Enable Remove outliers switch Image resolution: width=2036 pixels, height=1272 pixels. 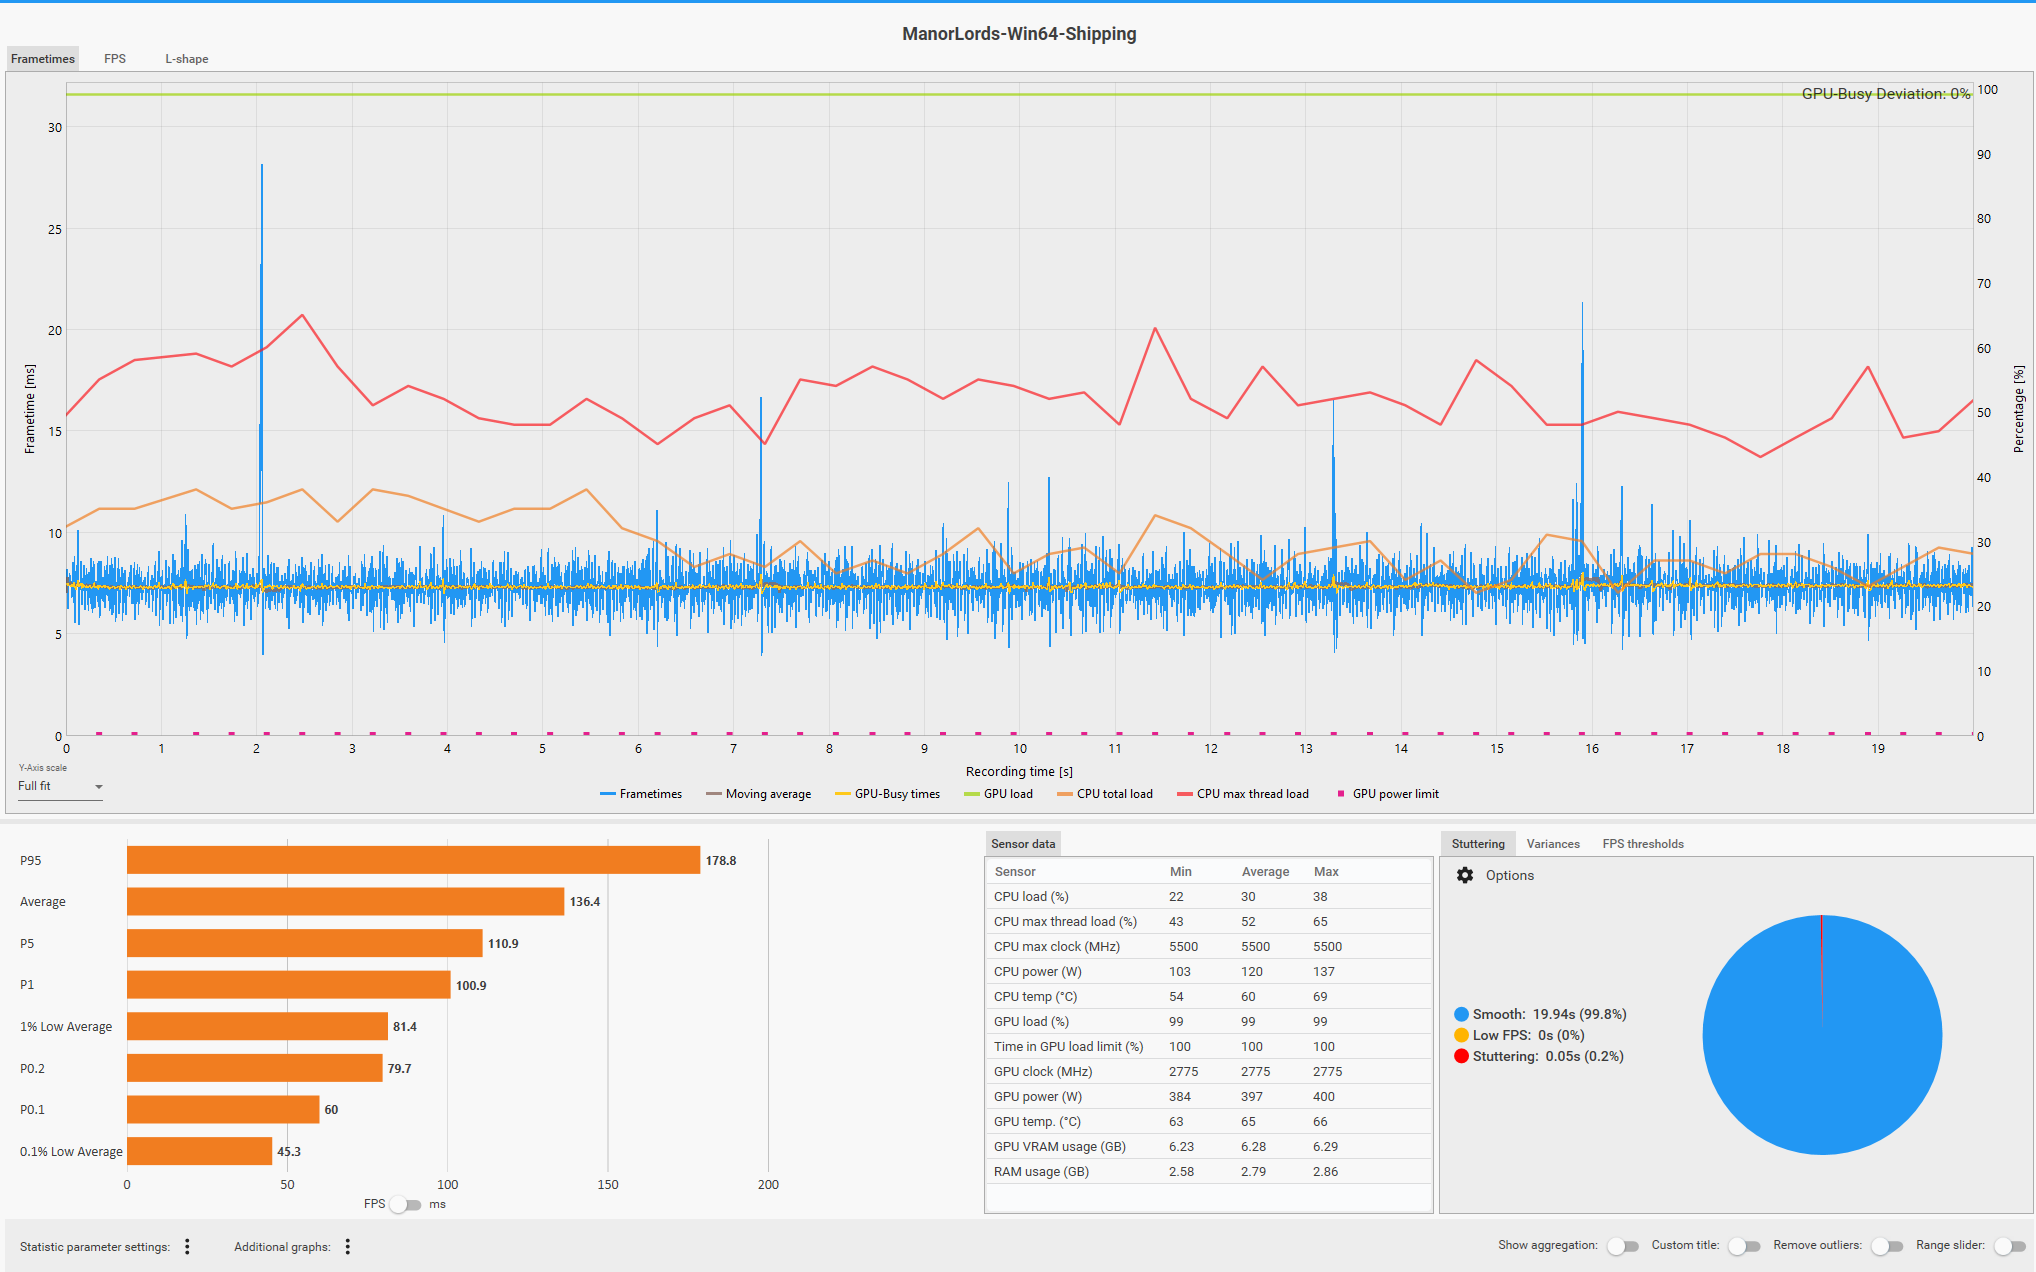point(1887,1246)
